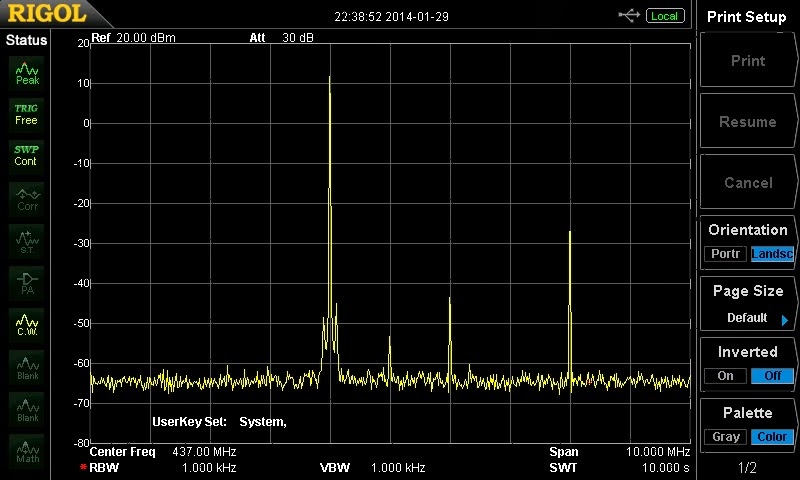Screen dimensions: 800x480
Task: Click the date and time readout
Action: click(391, 17)
